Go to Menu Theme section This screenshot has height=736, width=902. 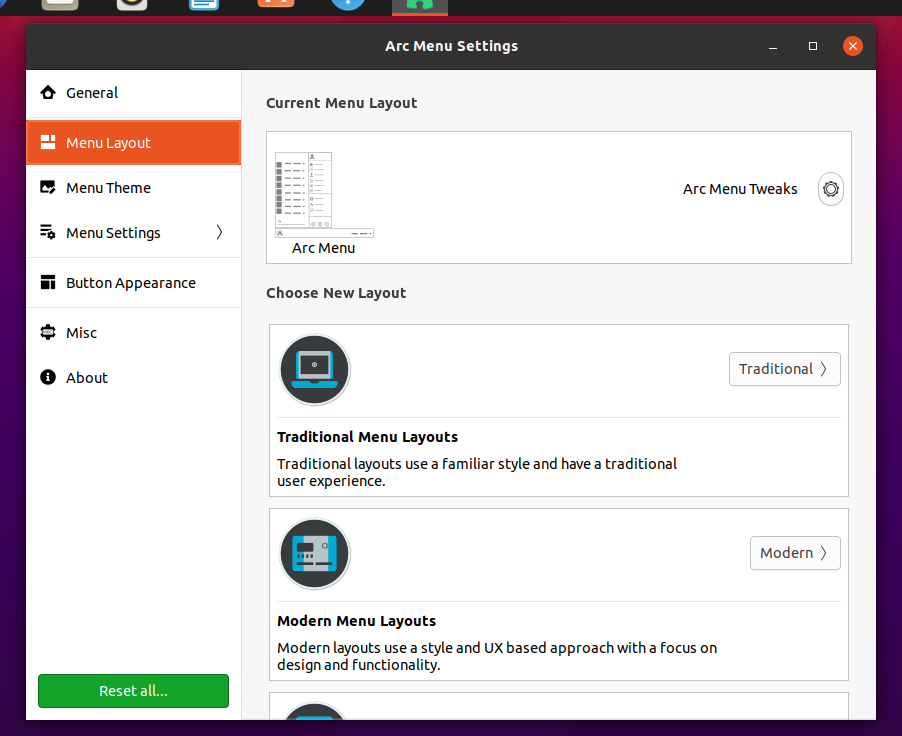[x=133, y=188]
